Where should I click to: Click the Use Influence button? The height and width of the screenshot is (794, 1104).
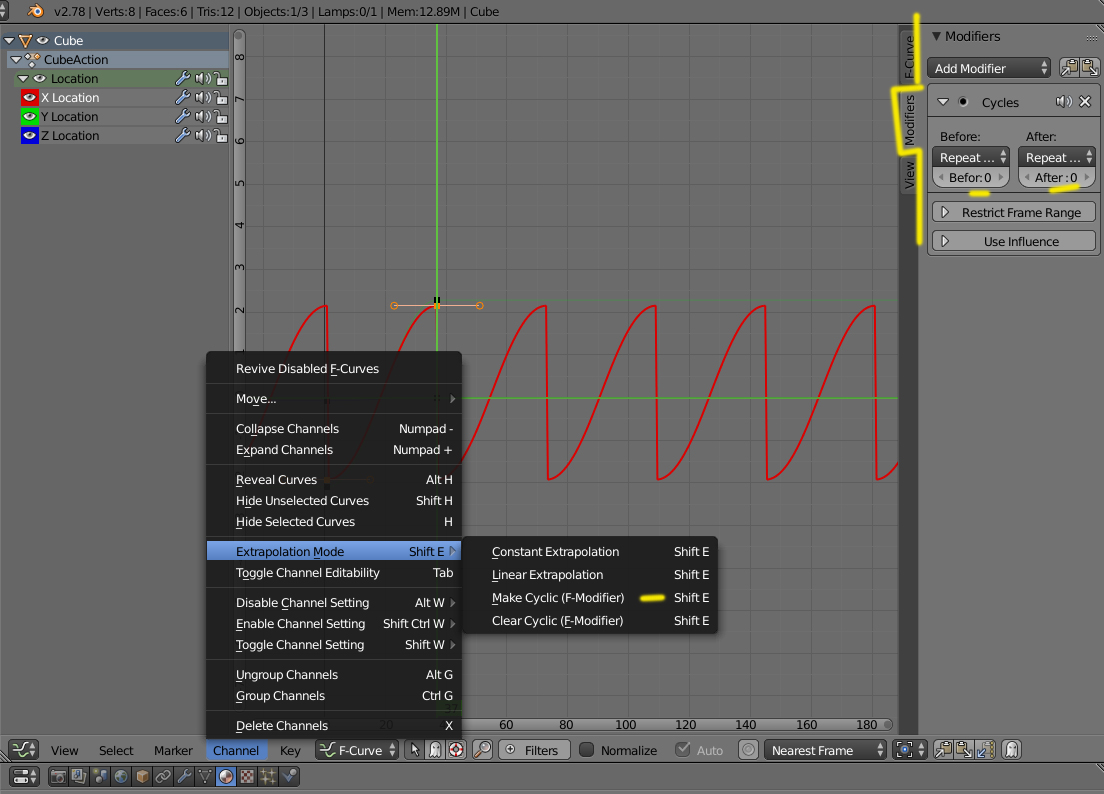pyautogui.click(x=1014, y=242)
